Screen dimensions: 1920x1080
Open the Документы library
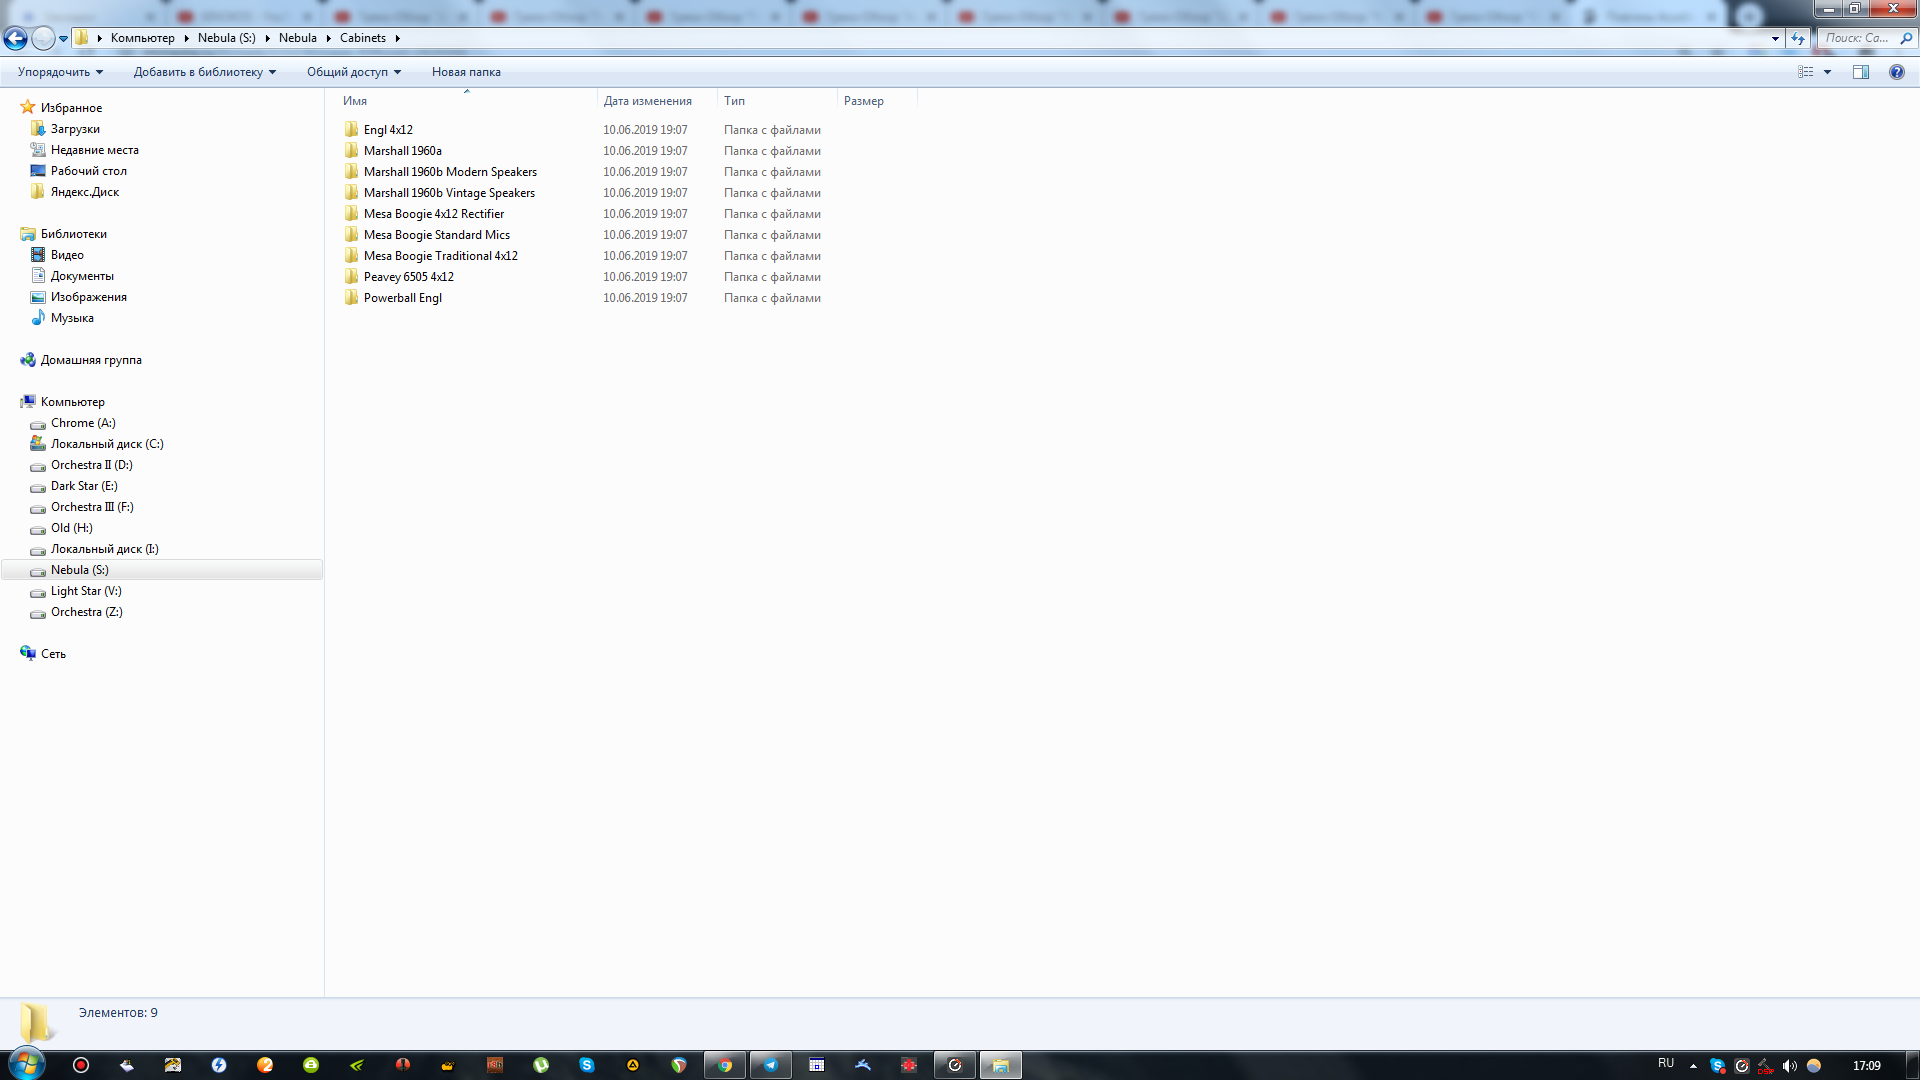82,276
